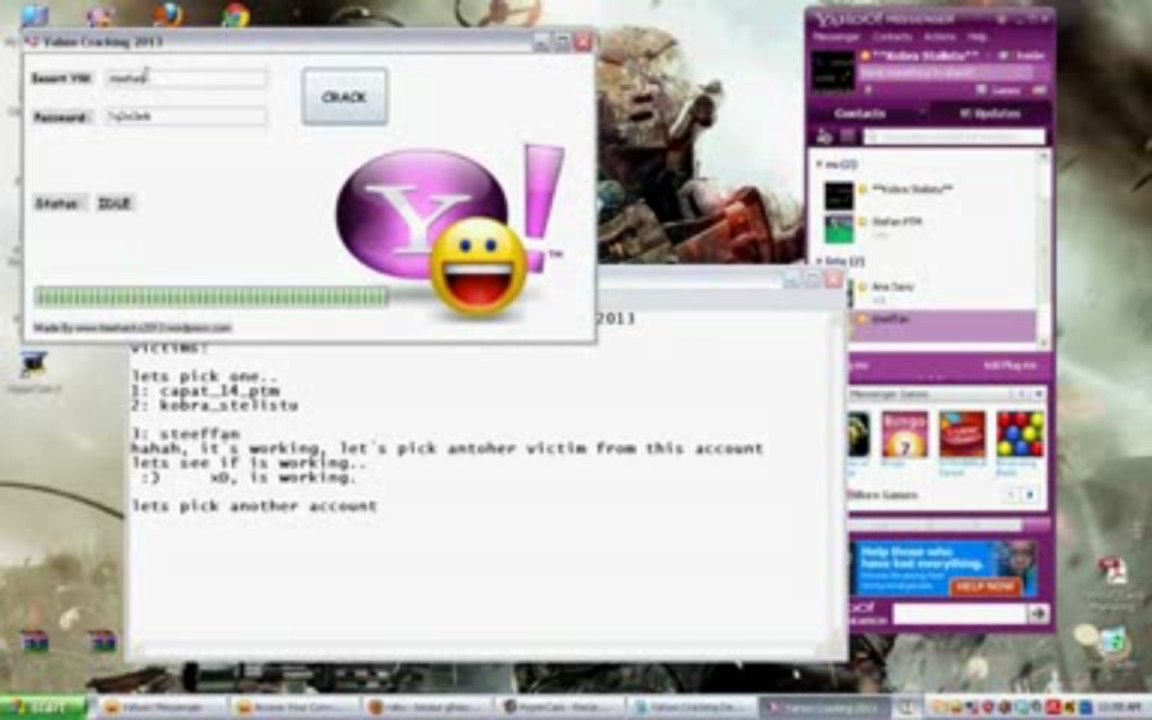
Task: Click the second WinRAR archive desktop icon
Action: [101, 641]
